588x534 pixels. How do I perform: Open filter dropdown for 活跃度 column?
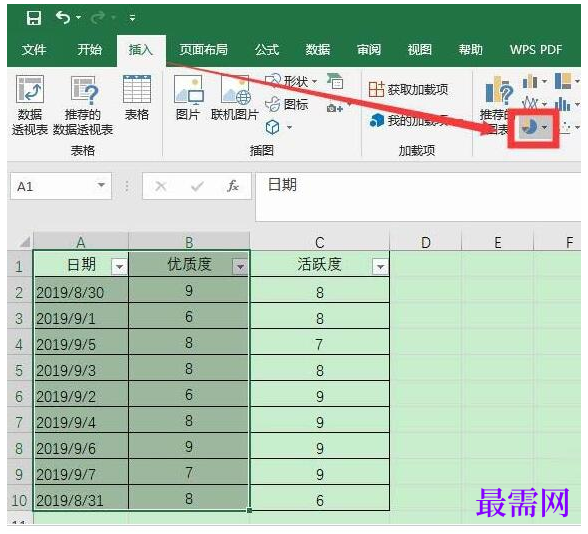click(x=380, y=267)
